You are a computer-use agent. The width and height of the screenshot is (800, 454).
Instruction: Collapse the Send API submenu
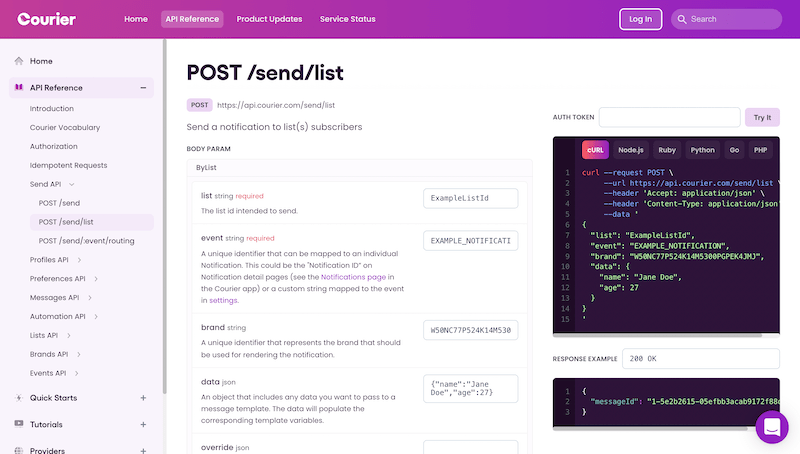click(71, 185)
